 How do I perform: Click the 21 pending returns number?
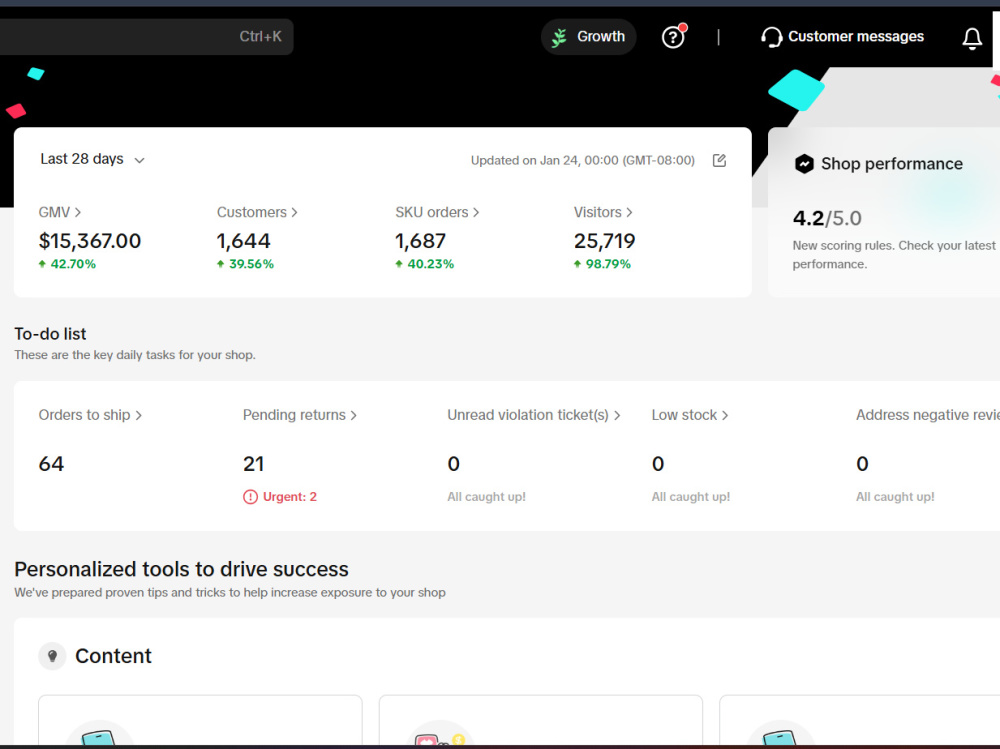click(253, 464)
